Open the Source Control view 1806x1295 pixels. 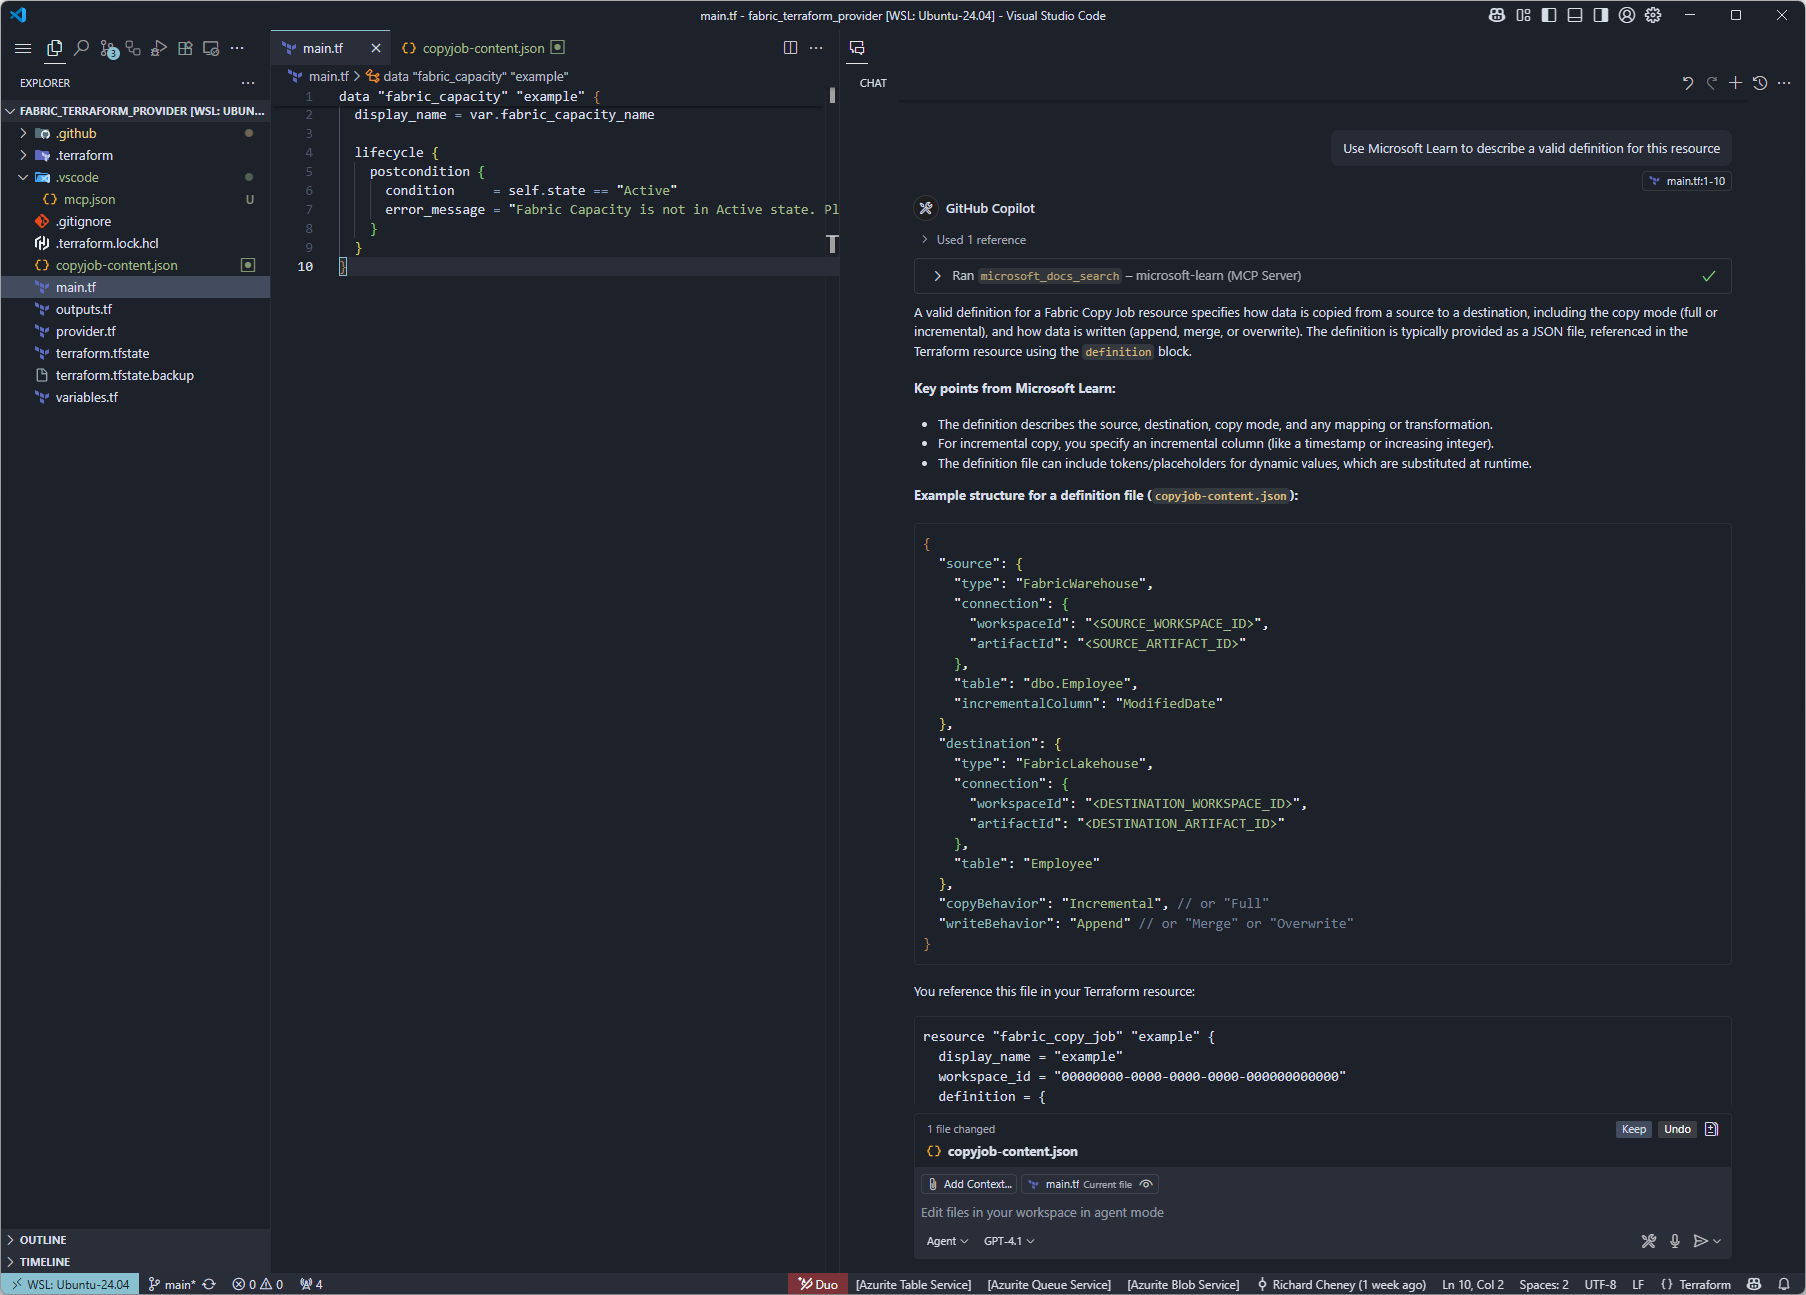[x=108, y=48]
